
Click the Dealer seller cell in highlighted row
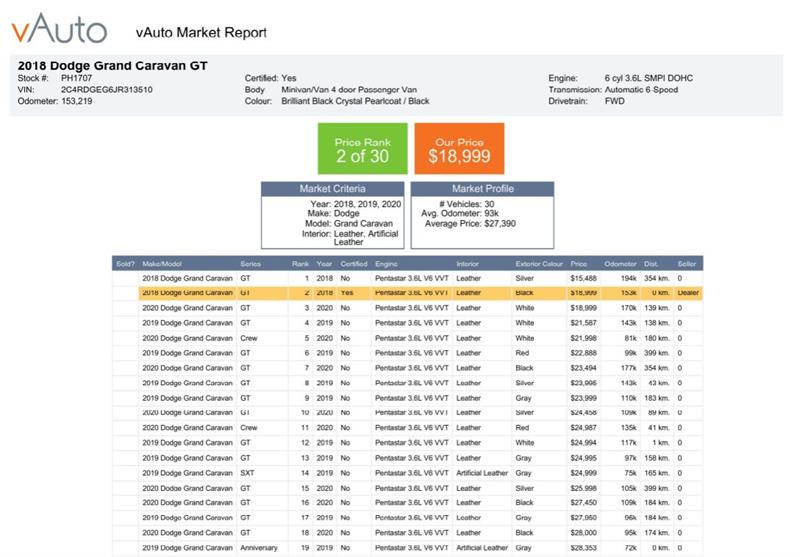688,293
